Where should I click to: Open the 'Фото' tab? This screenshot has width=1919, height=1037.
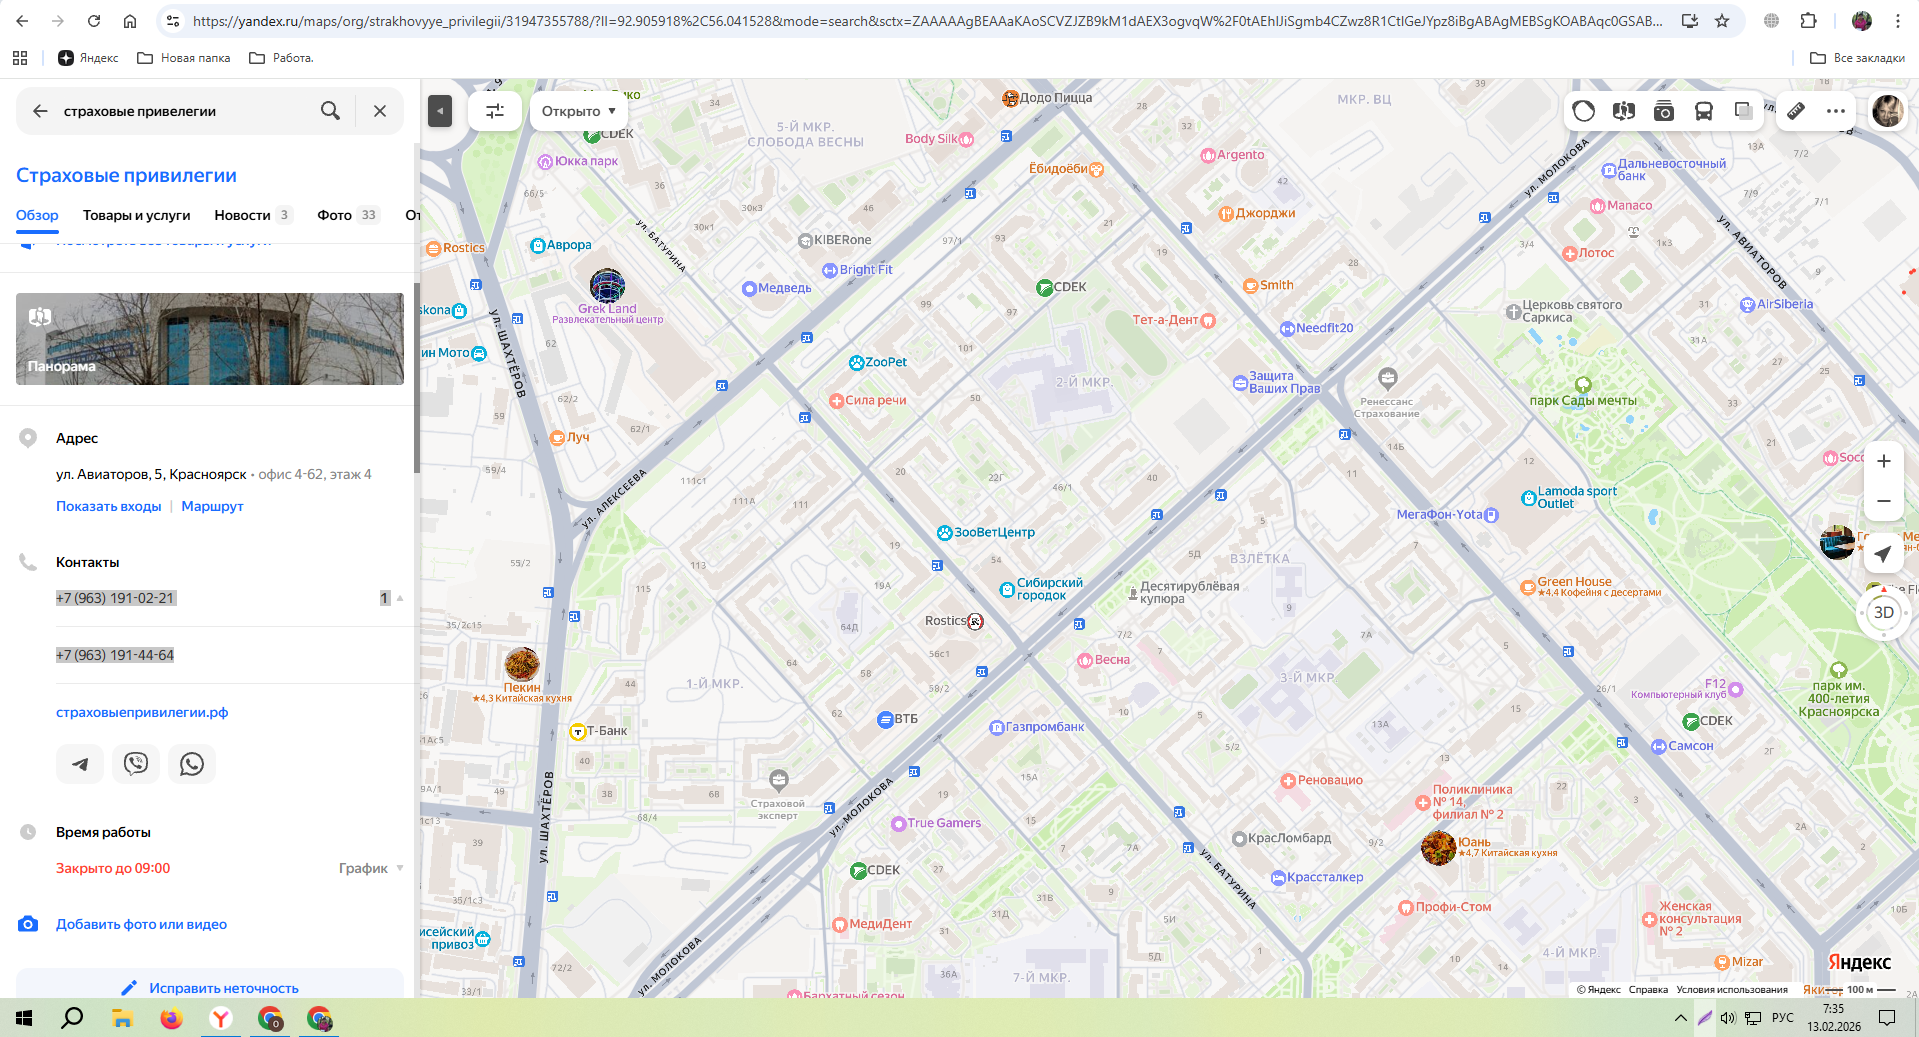(335, 215)
